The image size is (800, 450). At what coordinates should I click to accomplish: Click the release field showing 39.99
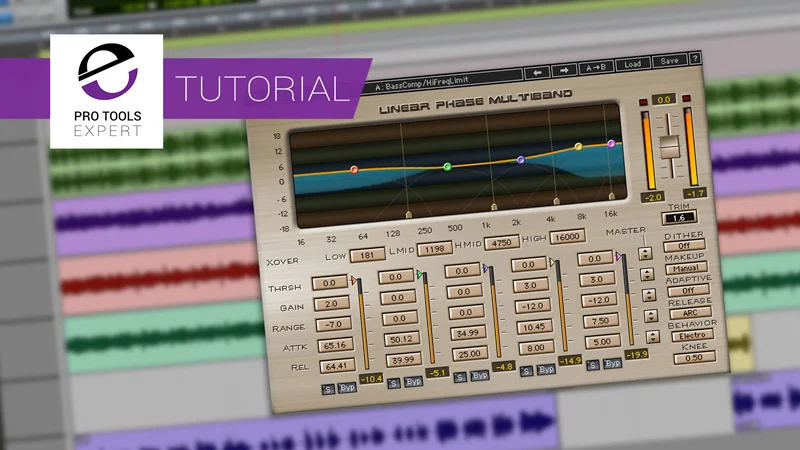click(x=404, y=360)
